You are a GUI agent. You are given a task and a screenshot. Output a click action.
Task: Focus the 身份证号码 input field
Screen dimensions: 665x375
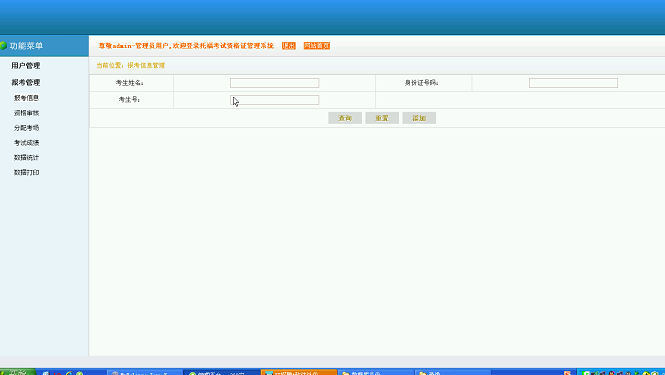pyautogui.click(x=573, y=83)
